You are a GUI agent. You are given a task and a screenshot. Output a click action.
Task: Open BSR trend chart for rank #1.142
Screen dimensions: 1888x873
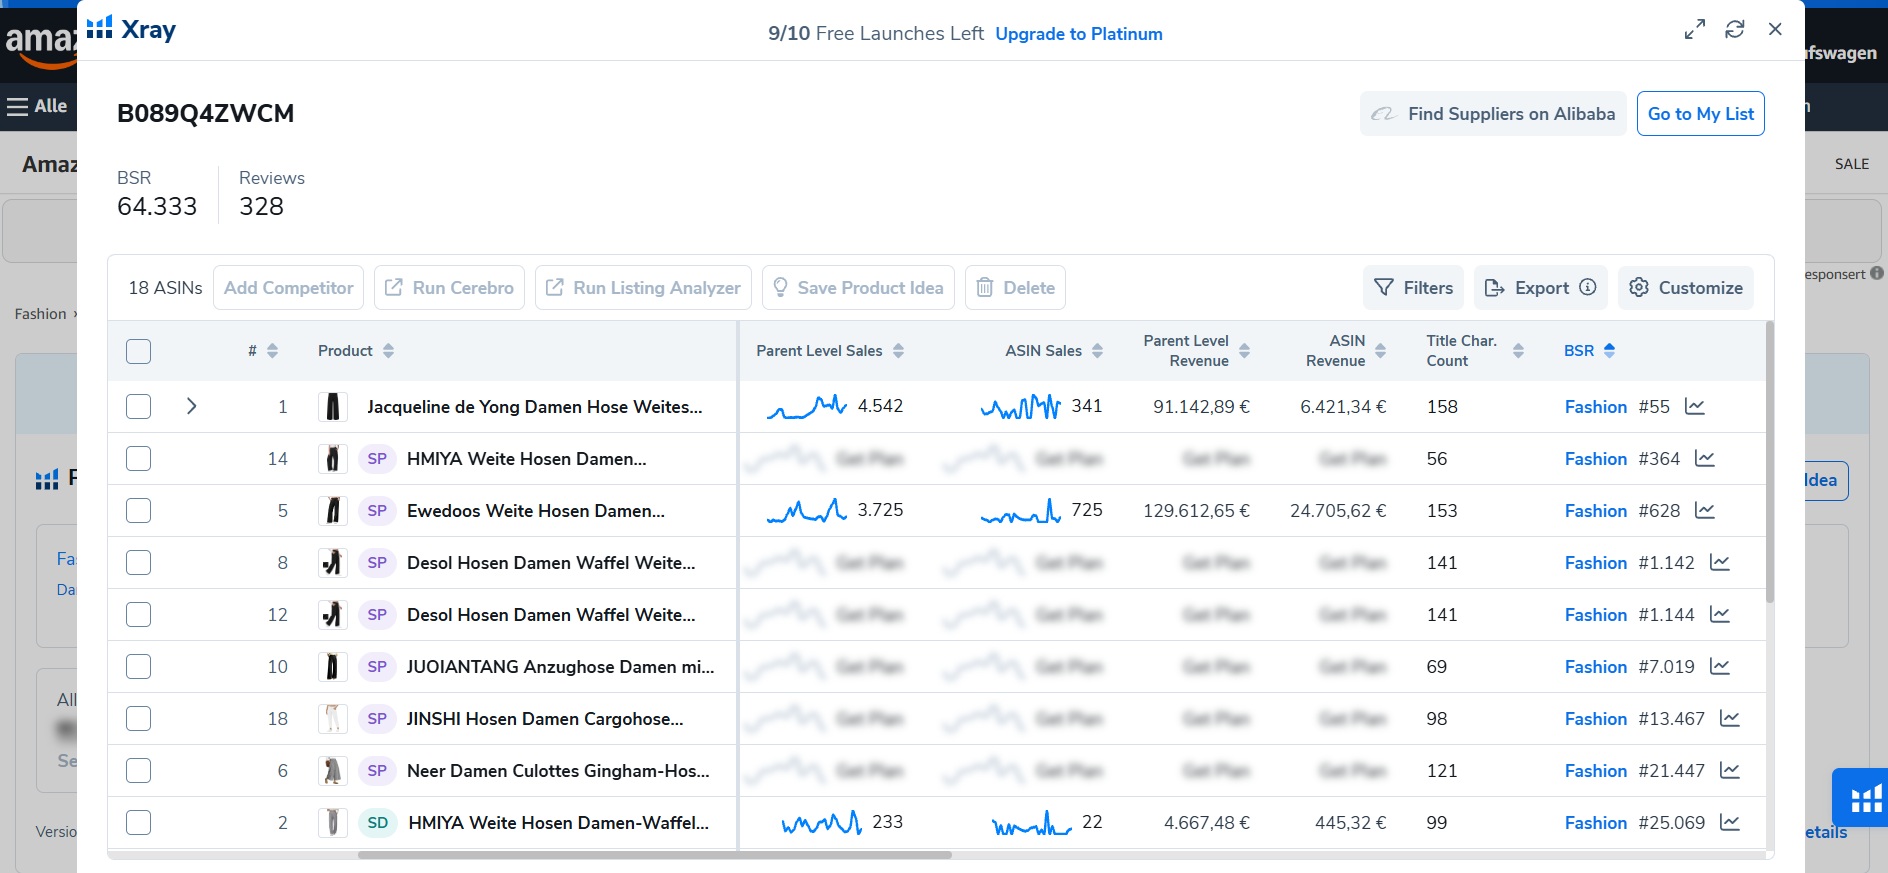tap(1720, 563)
